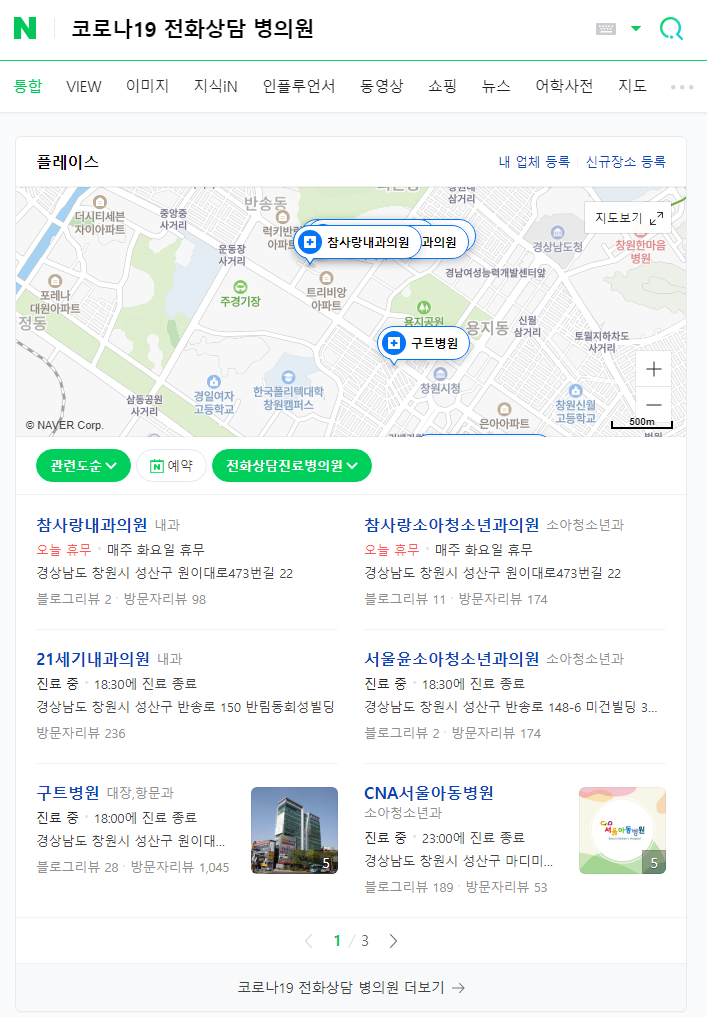Click 내 업체 등록 link
The width and height of the screenshot is (707, 1017).
(x=534, y=162)
